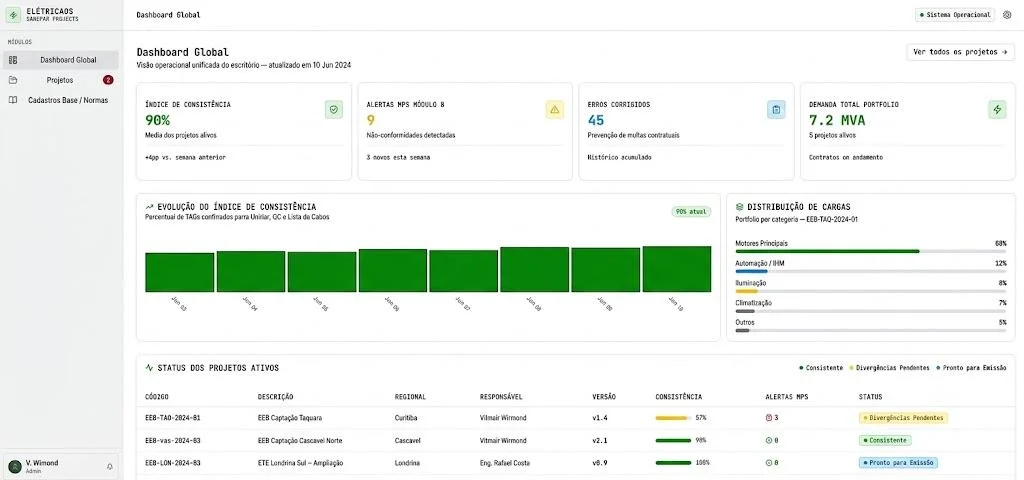Click the settings gear icon in header
1024x480 pixels.
[x=1006, y=14]
